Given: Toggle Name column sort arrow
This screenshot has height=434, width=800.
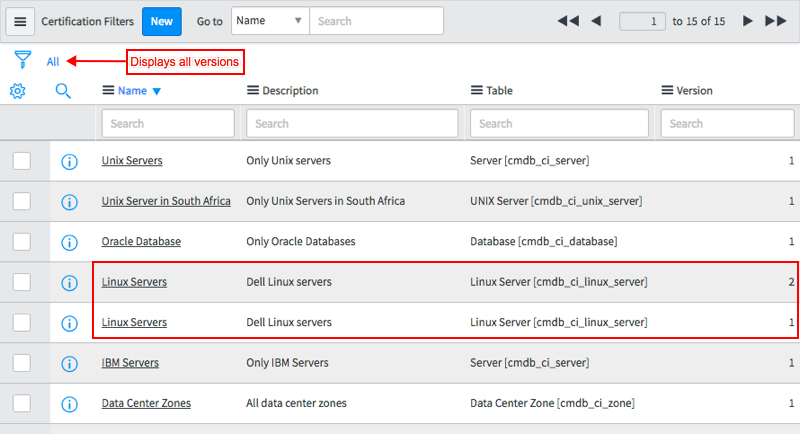Looking at the screenshot, I should (x=157, y=91).
